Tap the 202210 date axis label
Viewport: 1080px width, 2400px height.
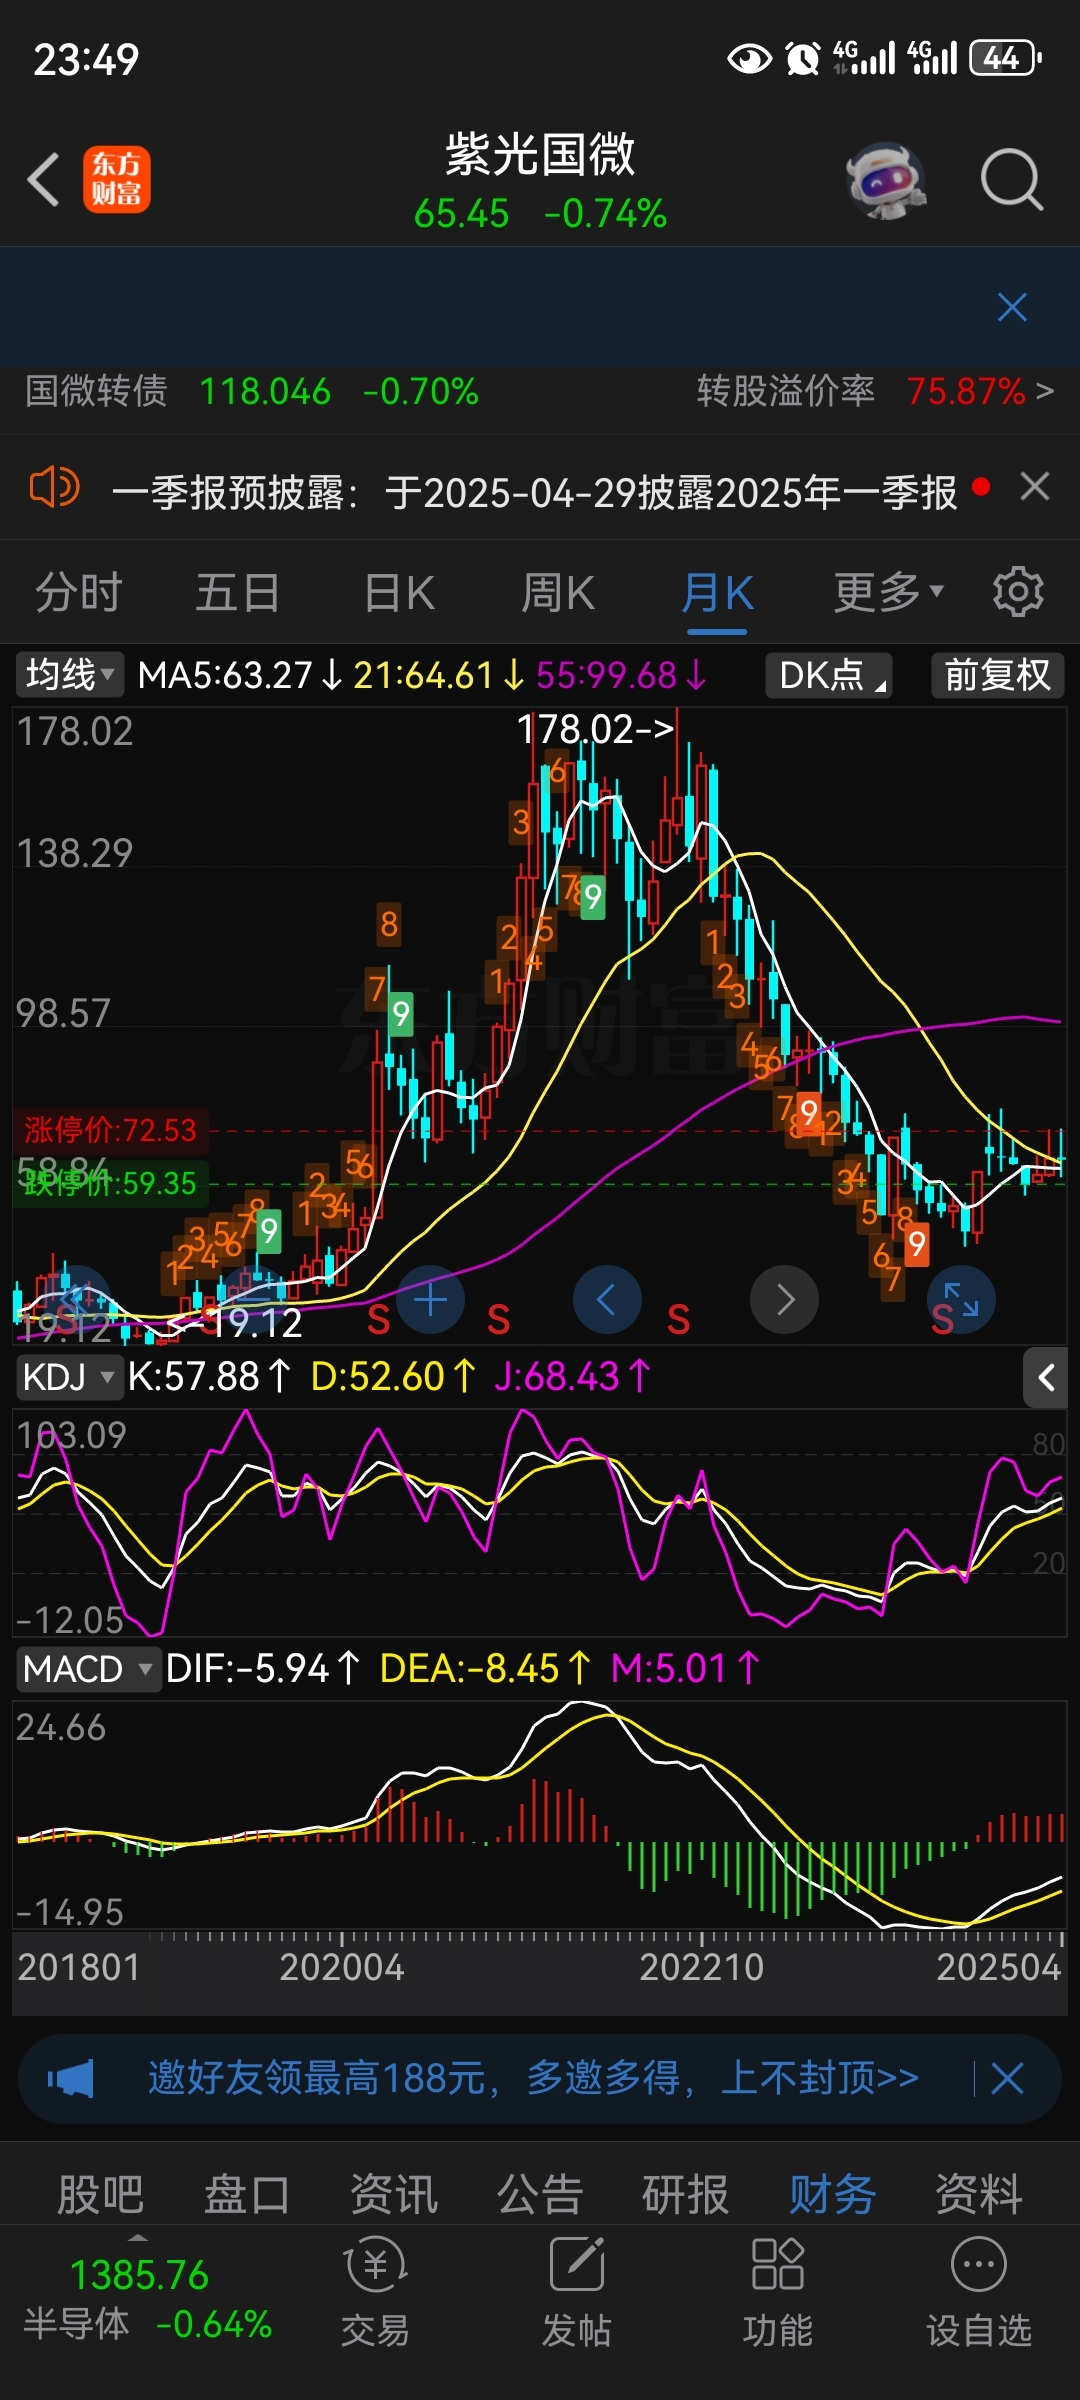pyautogui.click(x=701, y=1967)
